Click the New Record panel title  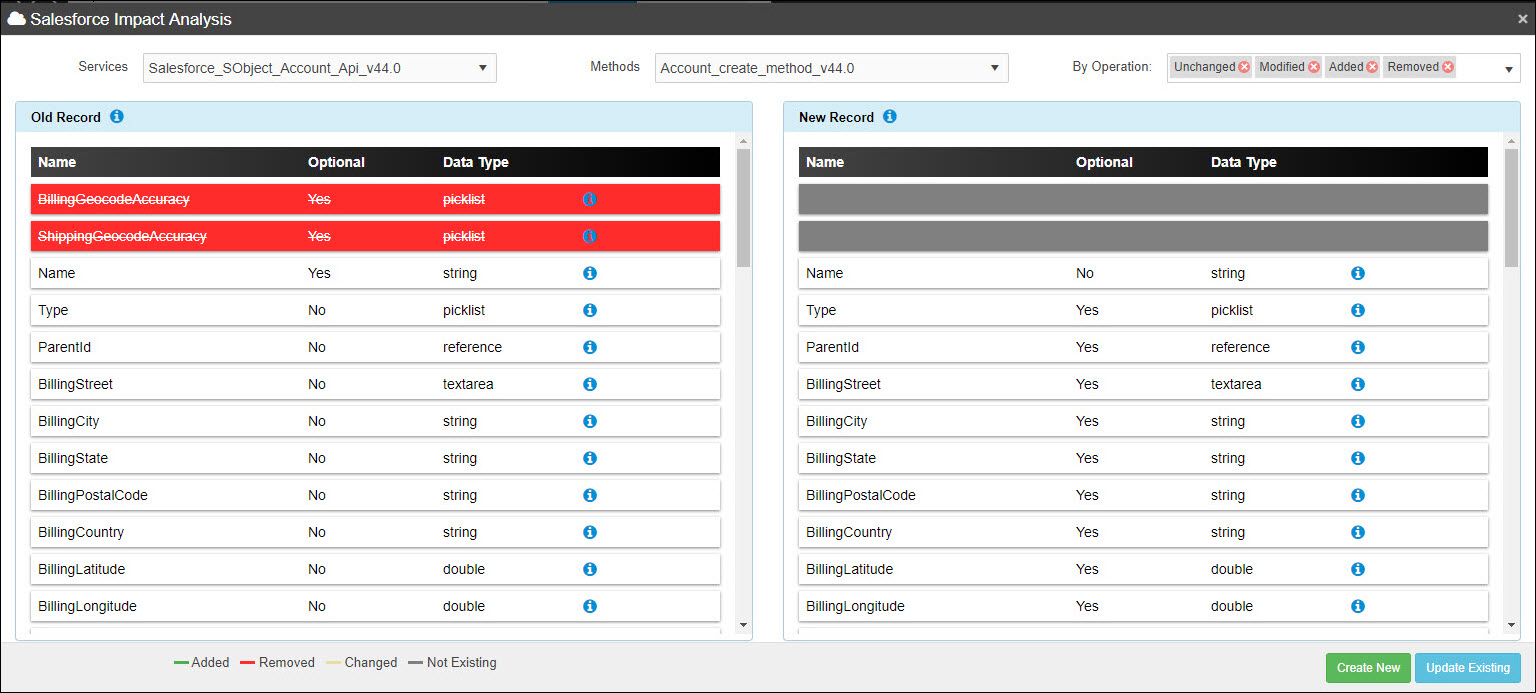click(x=836, y=117)
